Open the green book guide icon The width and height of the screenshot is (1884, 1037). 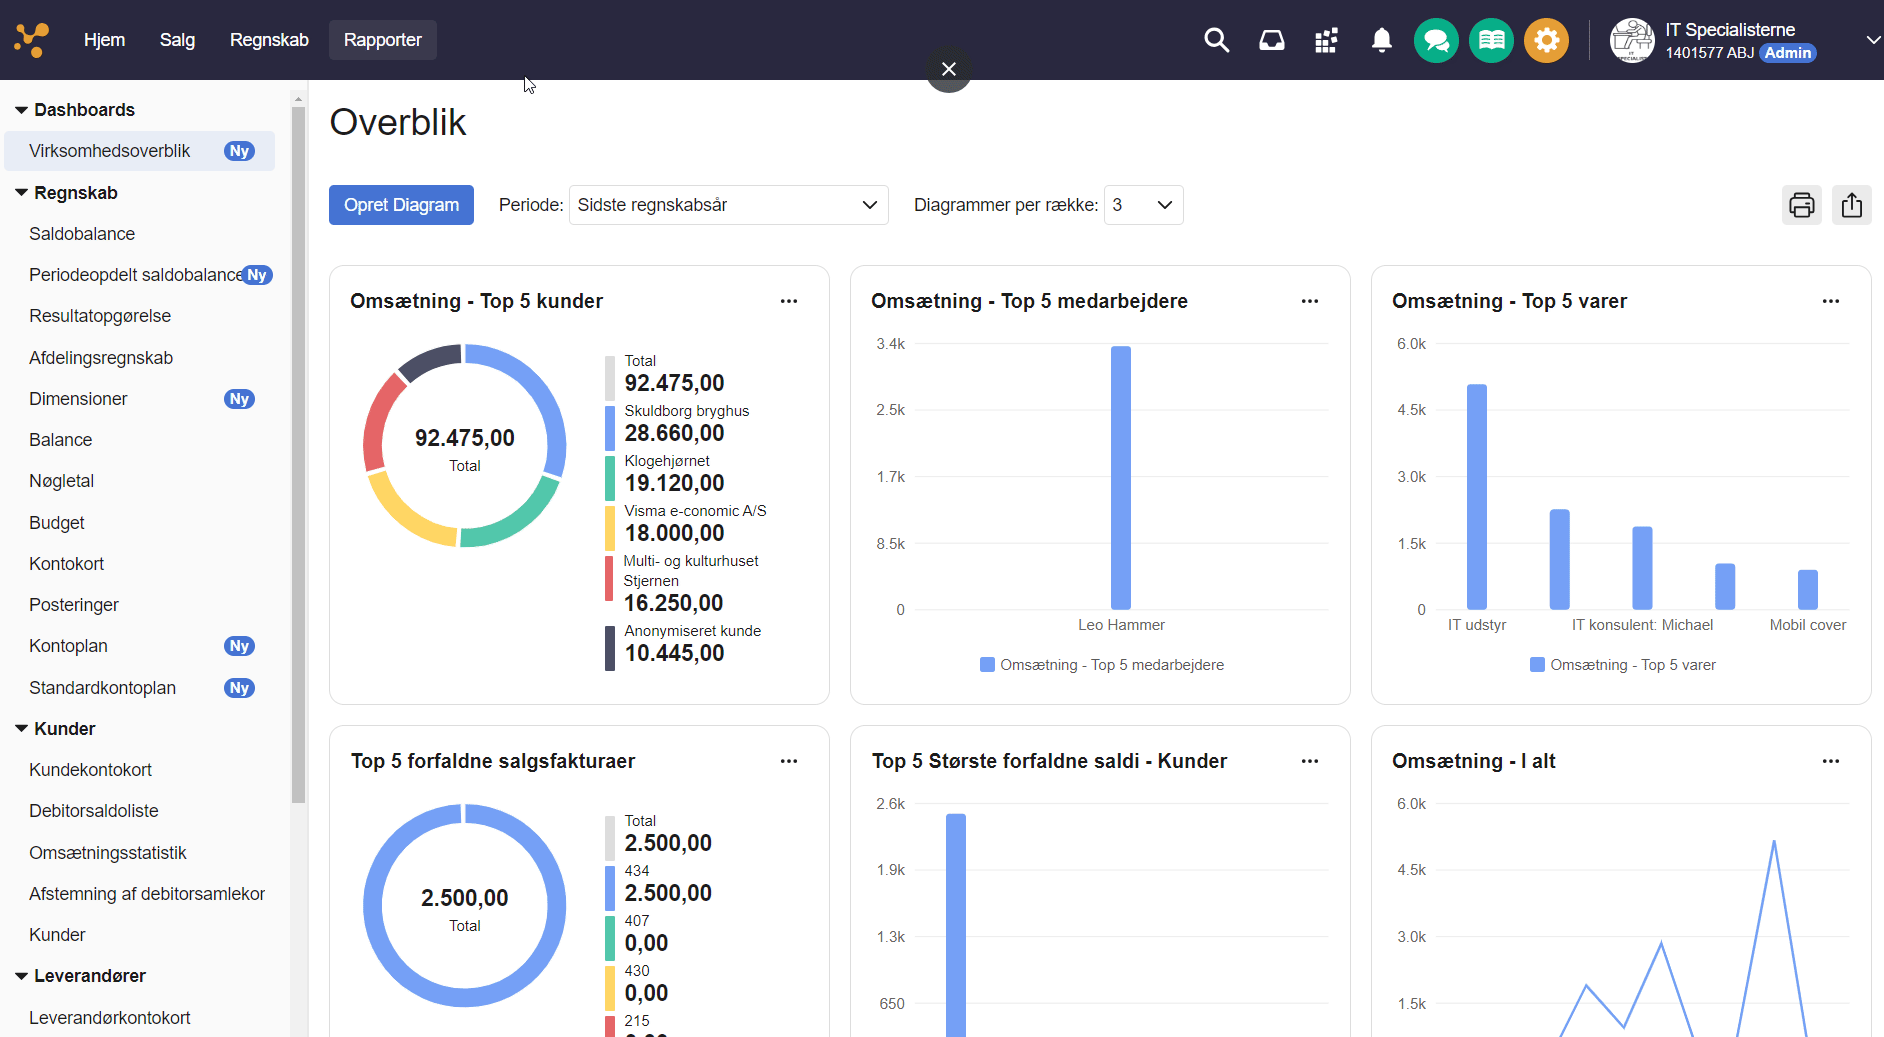point(1491,40)
